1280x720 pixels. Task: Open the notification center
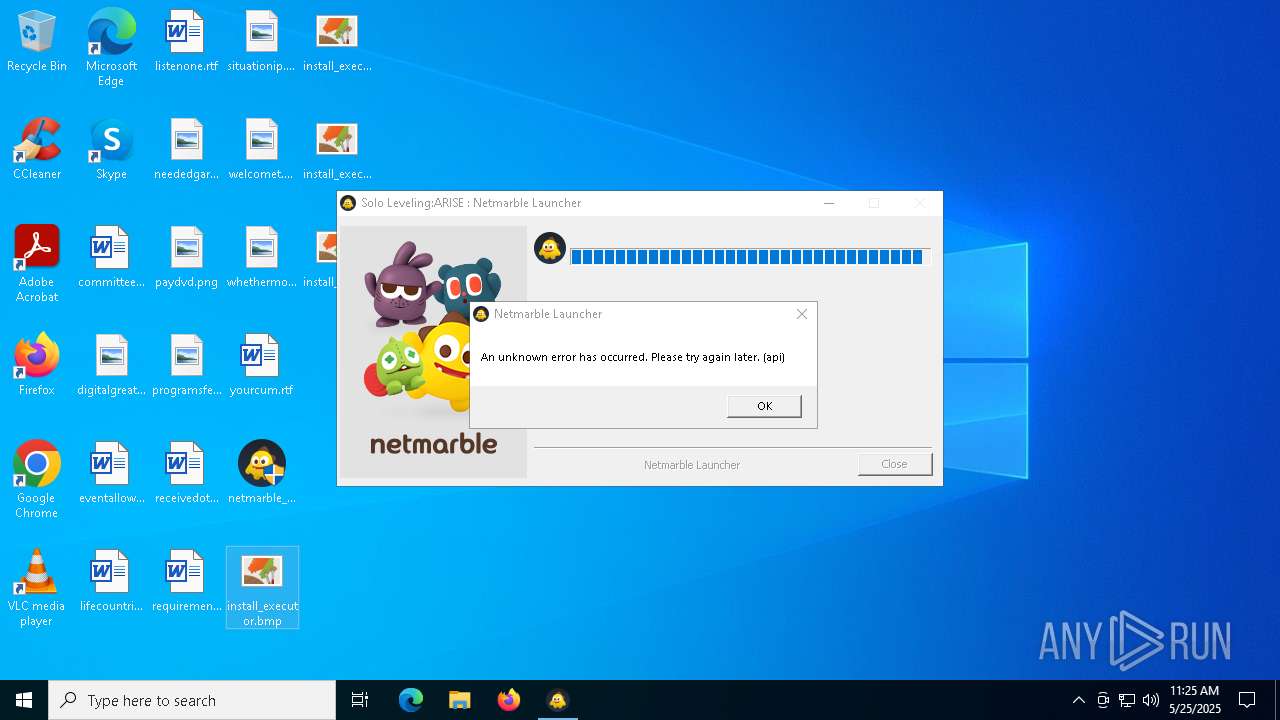(x=1247, y=700)
